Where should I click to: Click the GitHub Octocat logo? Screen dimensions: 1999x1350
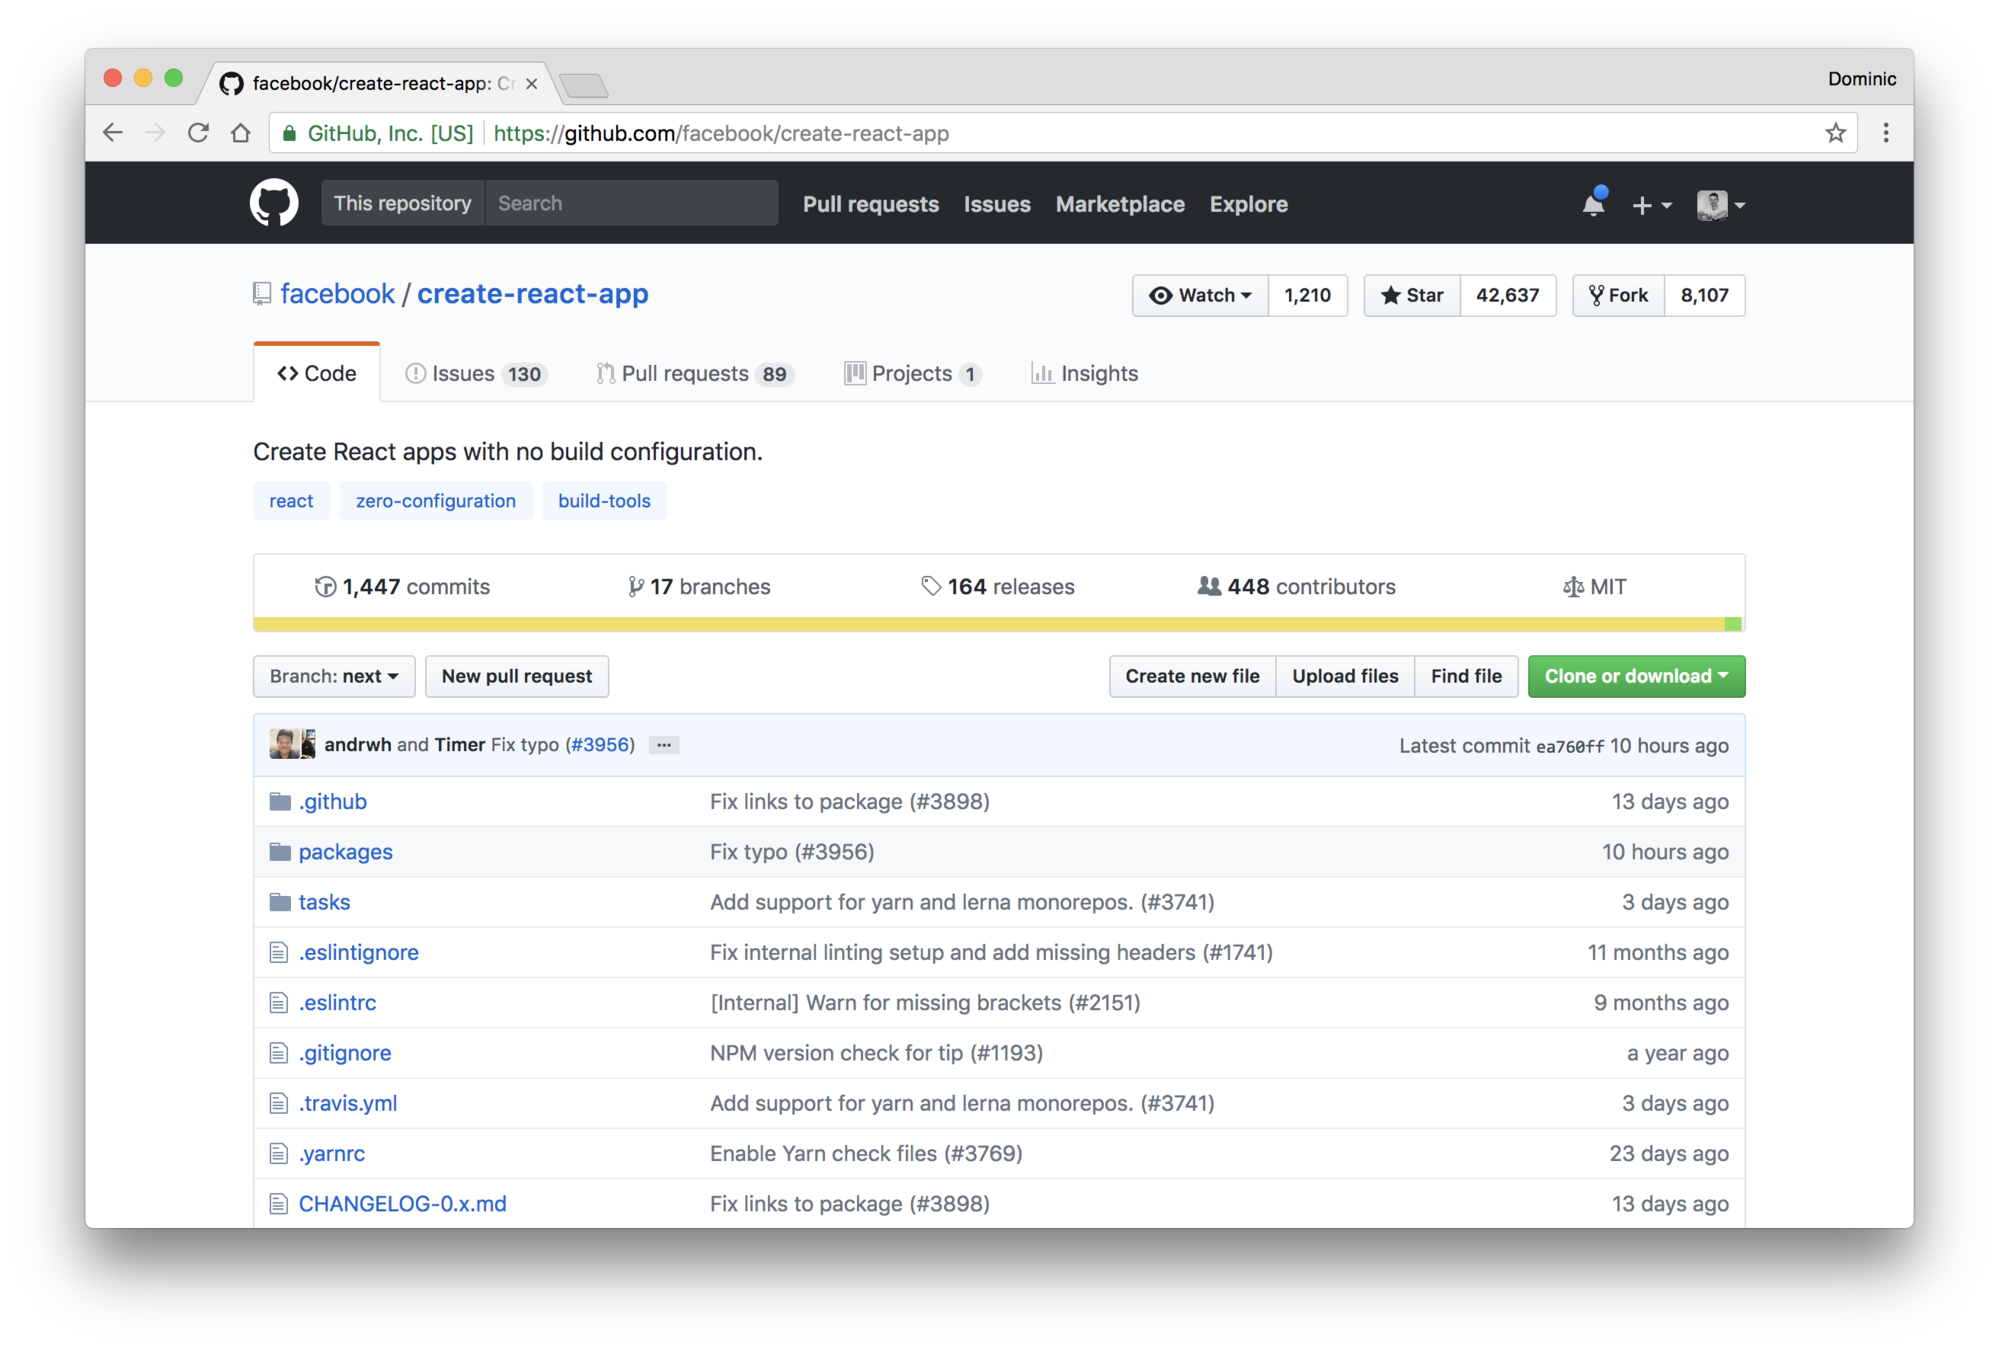(274, 203)
